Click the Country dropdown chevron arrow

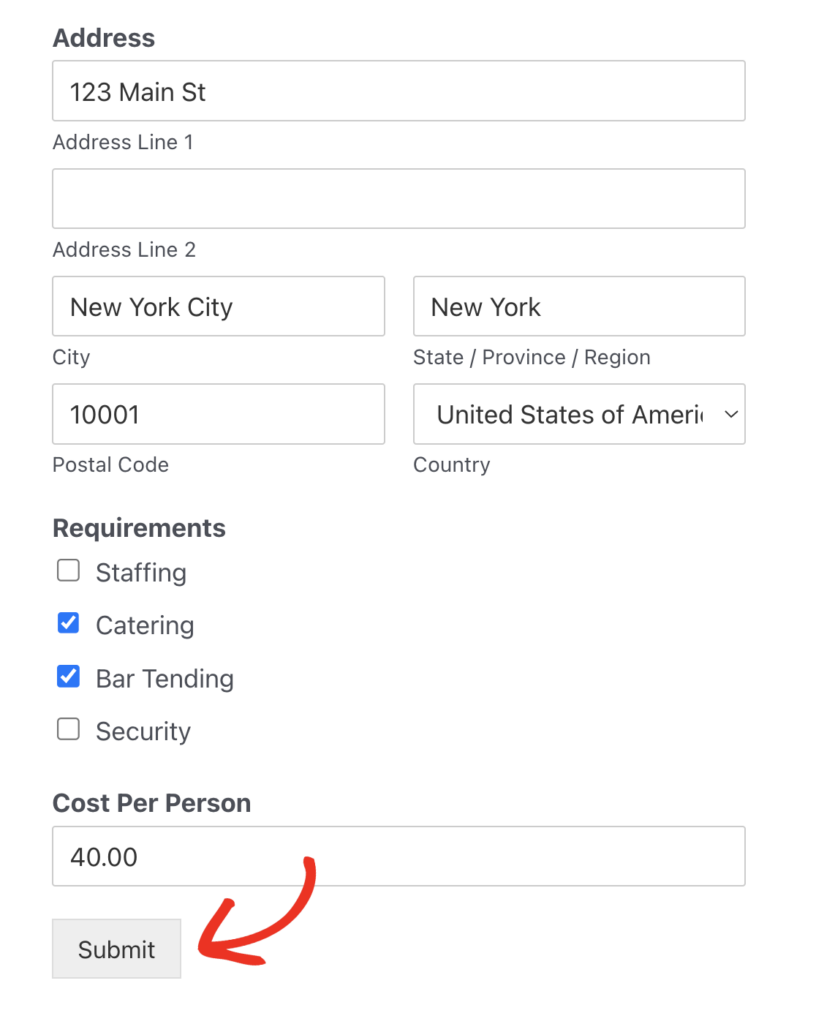point(730,414)
